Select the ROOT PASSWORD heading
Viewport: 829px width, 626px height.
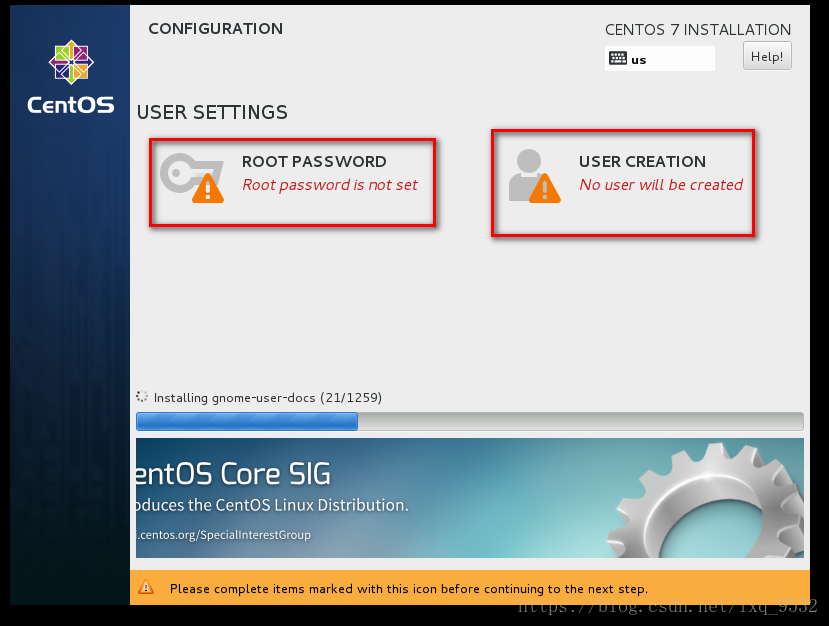(314, 161)
